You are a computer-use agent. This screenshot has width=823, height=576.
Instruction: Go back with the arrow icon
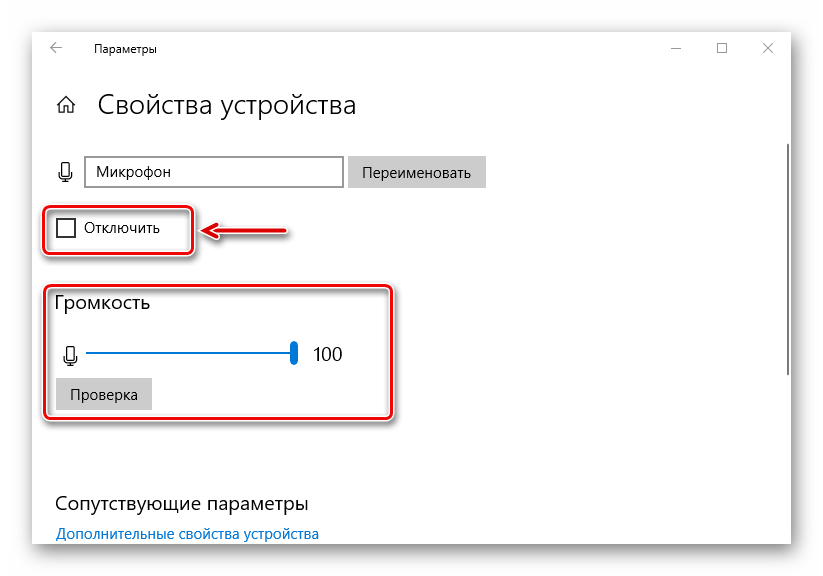point(56,48)
